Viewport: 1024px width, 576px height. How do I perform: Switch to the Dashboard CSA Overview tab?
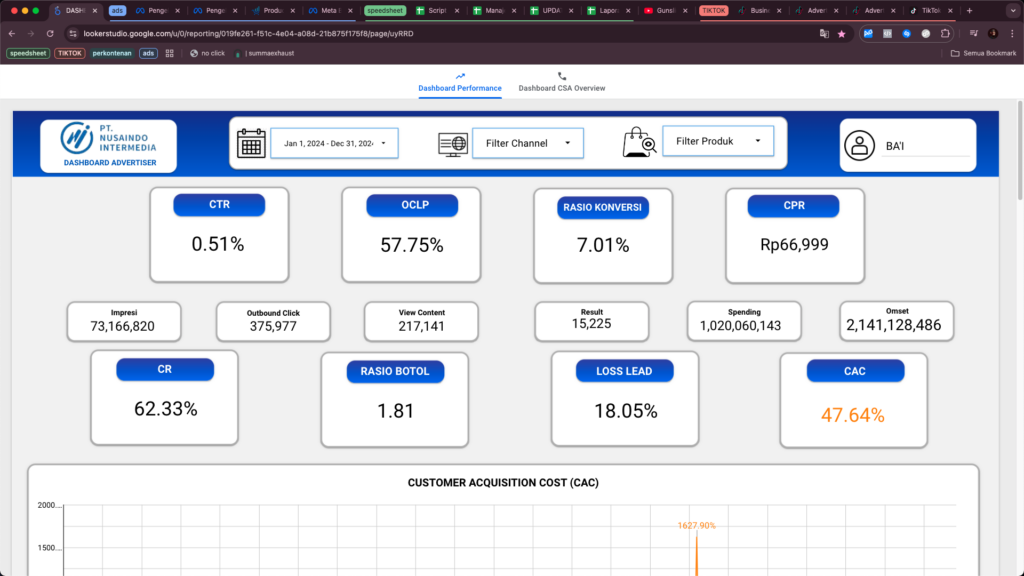(x=561, y=82)
